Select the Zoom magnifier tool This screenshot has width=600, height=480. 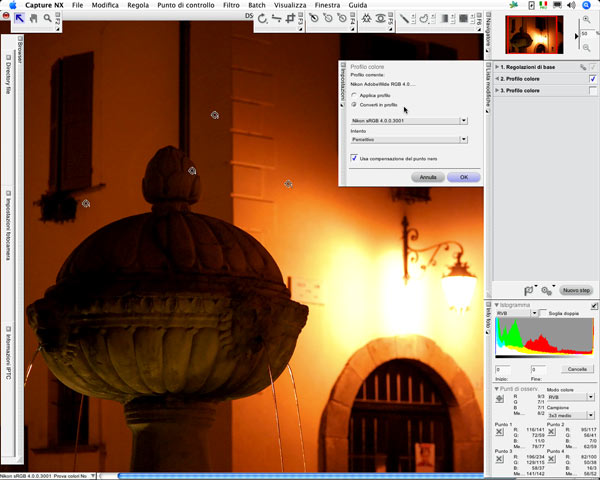47,18
